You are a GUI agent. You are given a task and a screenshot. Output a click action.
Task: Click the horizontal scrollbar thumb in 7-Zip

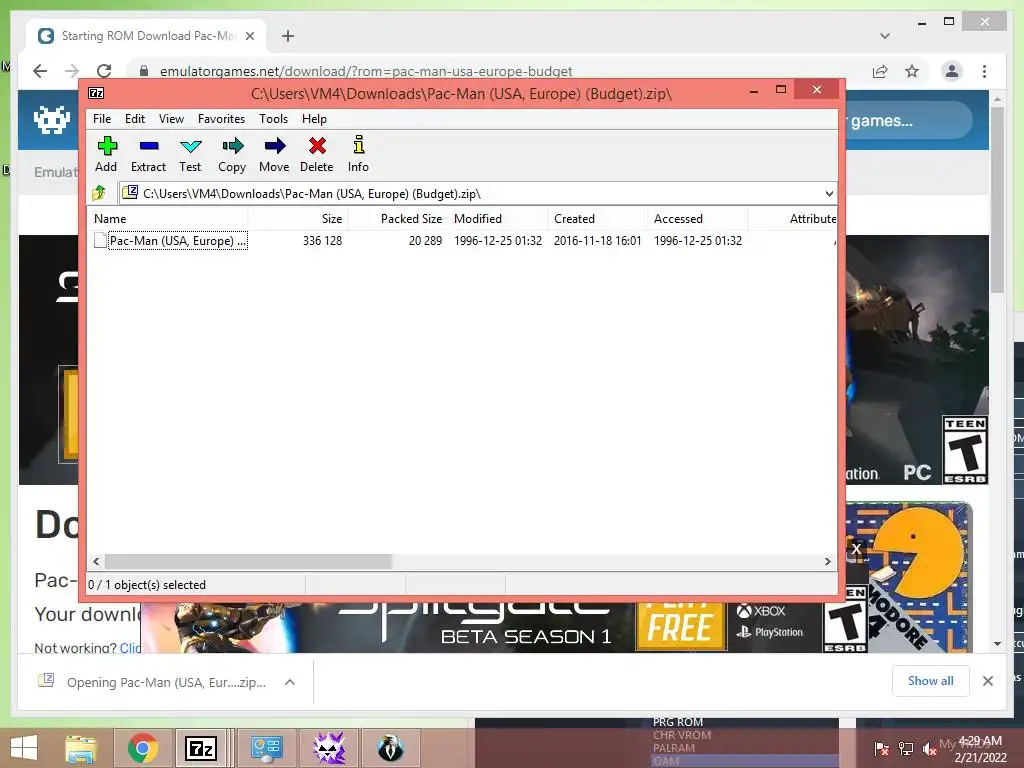(248, 562)
